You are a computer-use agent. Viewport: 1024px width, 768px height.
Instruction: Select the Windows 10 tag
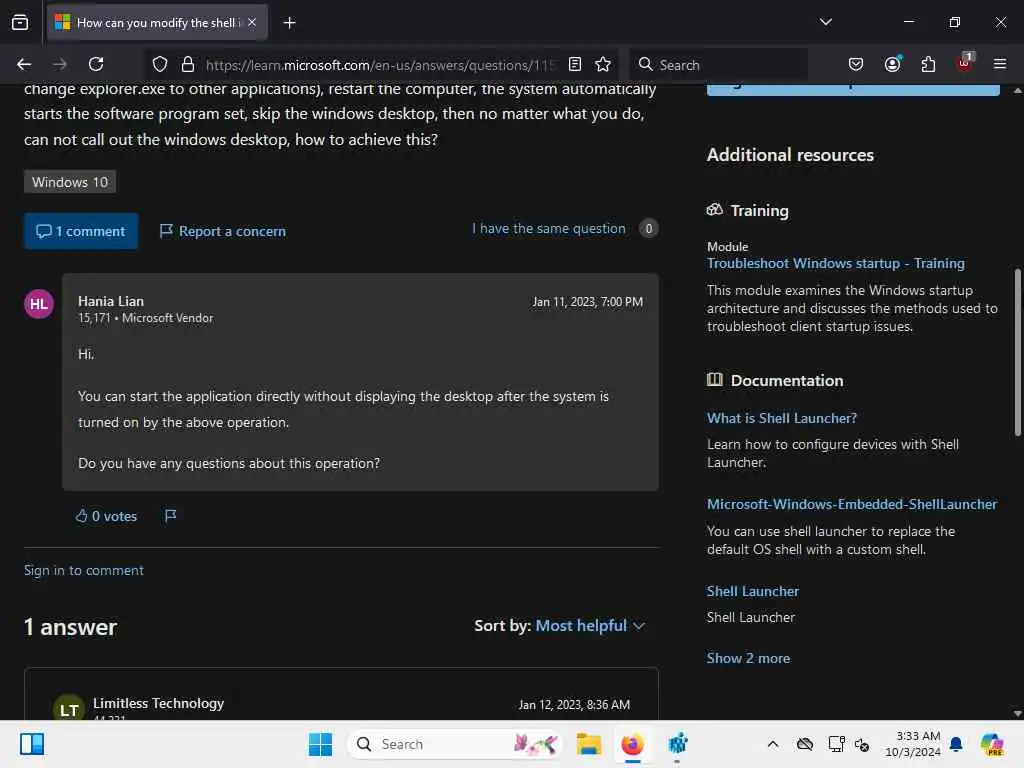(70, 182)
